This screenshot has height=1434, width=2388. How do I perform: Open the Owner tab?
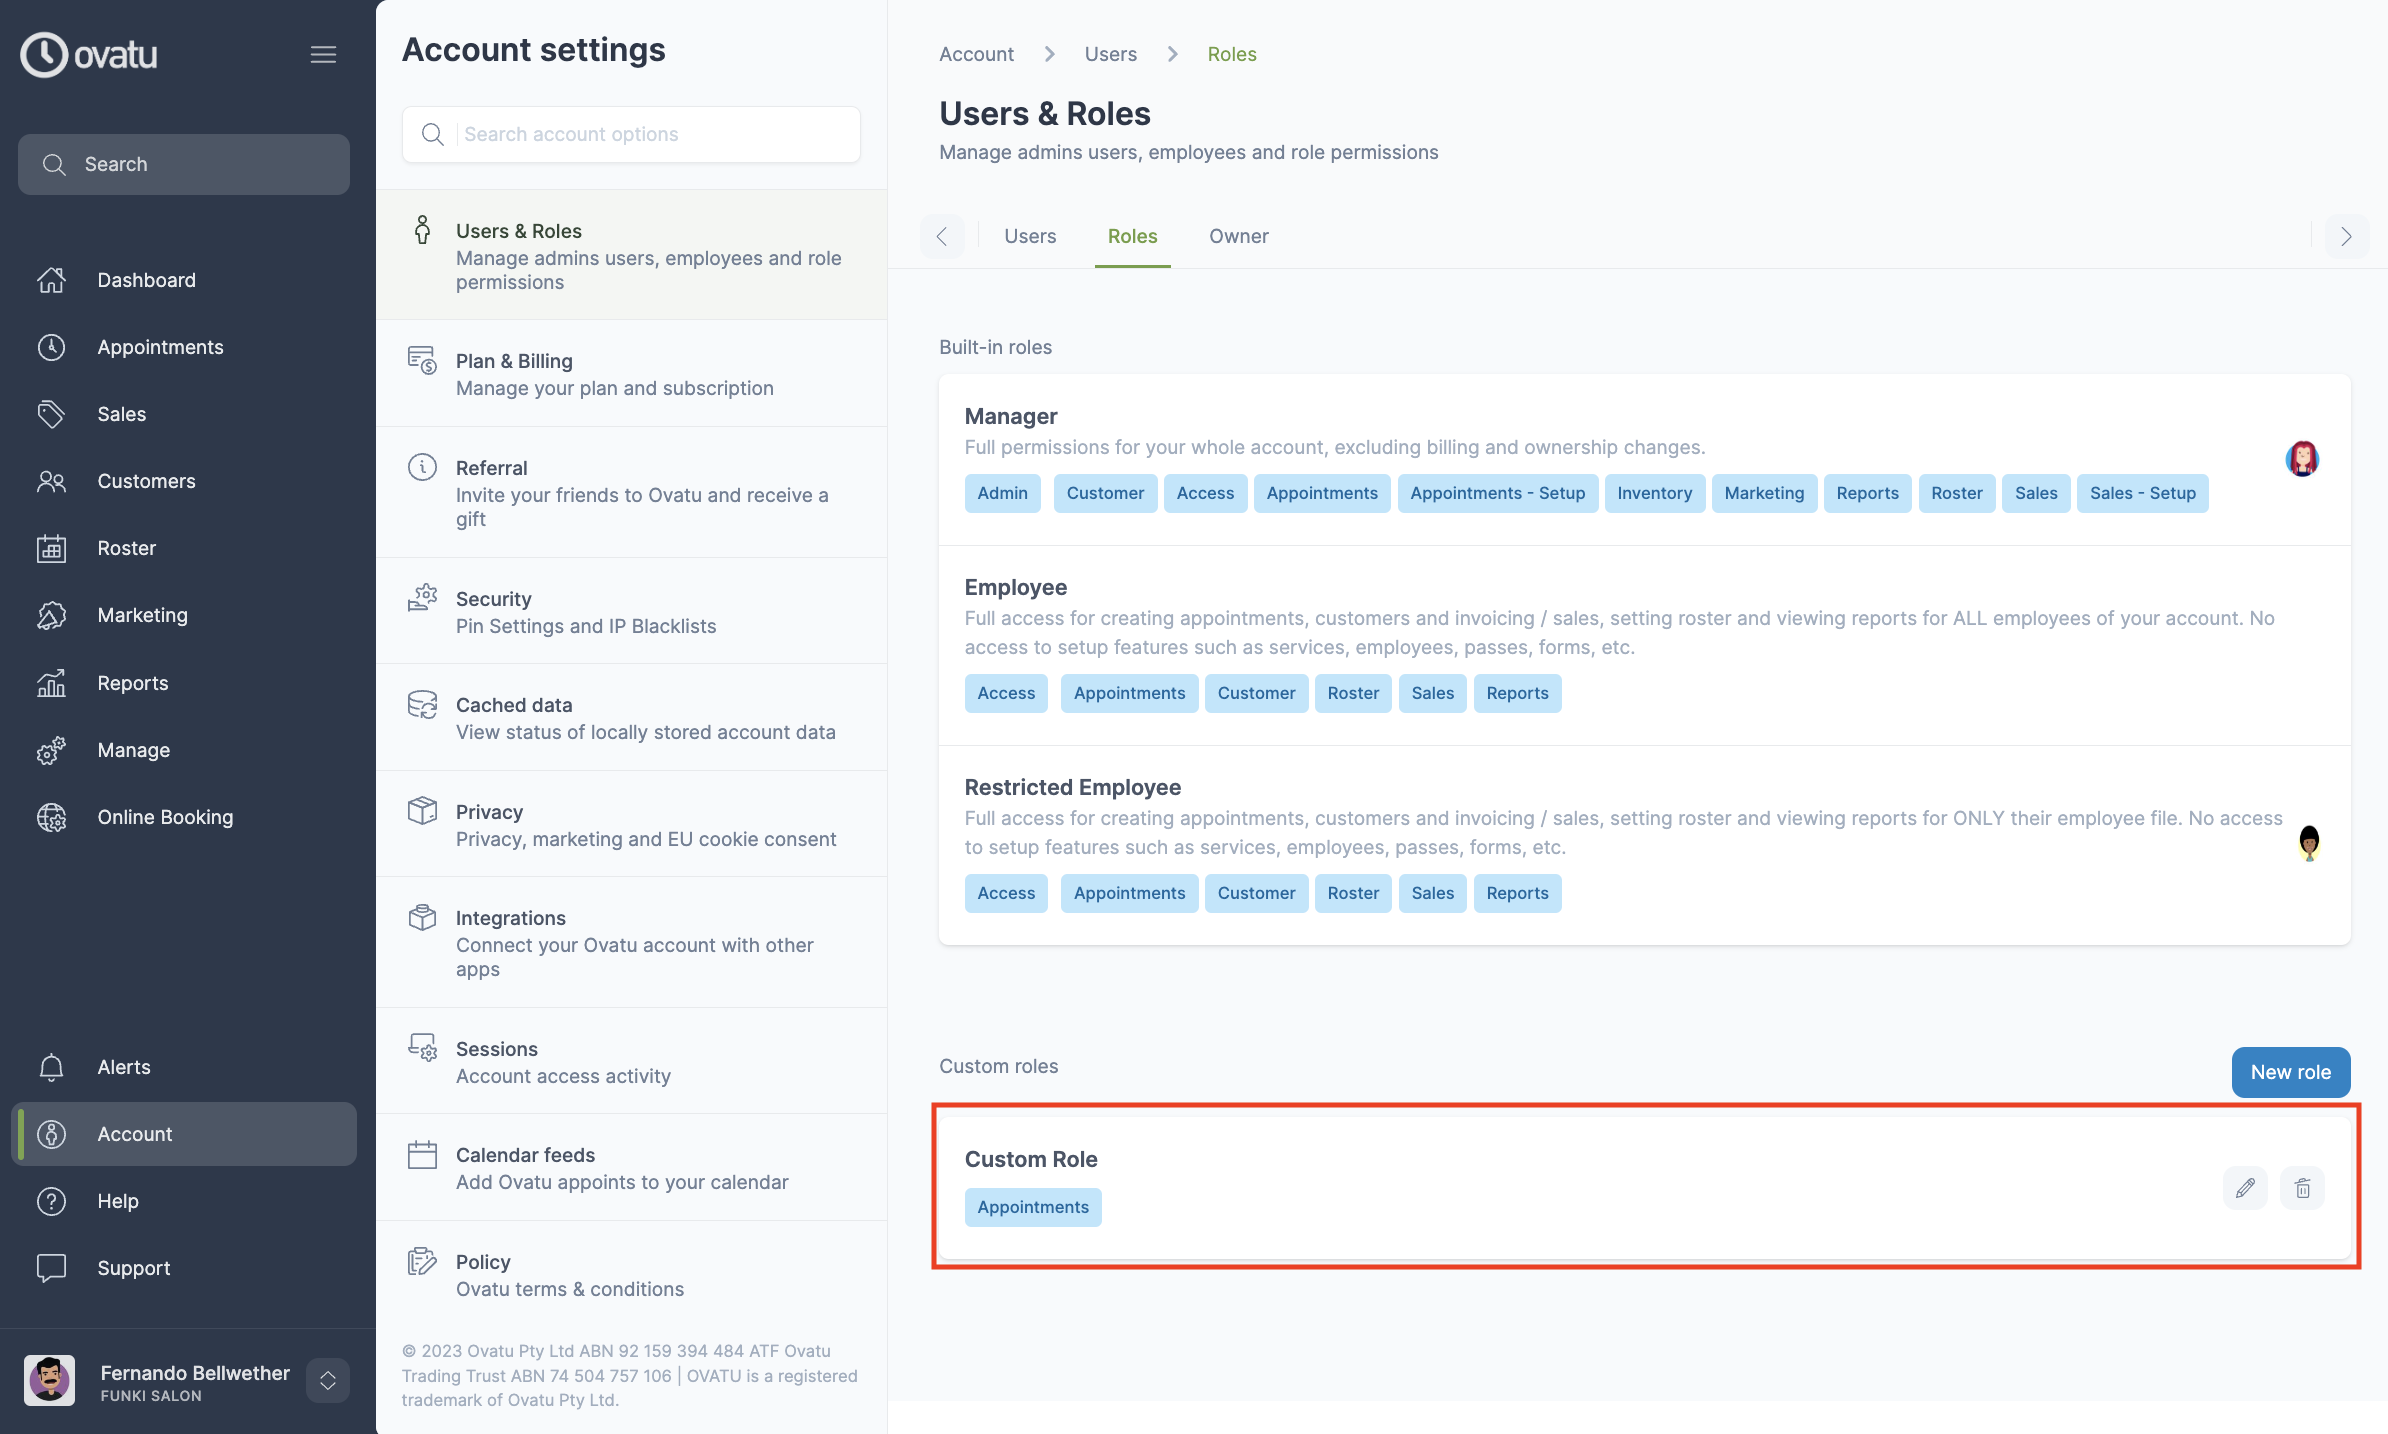[x=1238, y=236]
